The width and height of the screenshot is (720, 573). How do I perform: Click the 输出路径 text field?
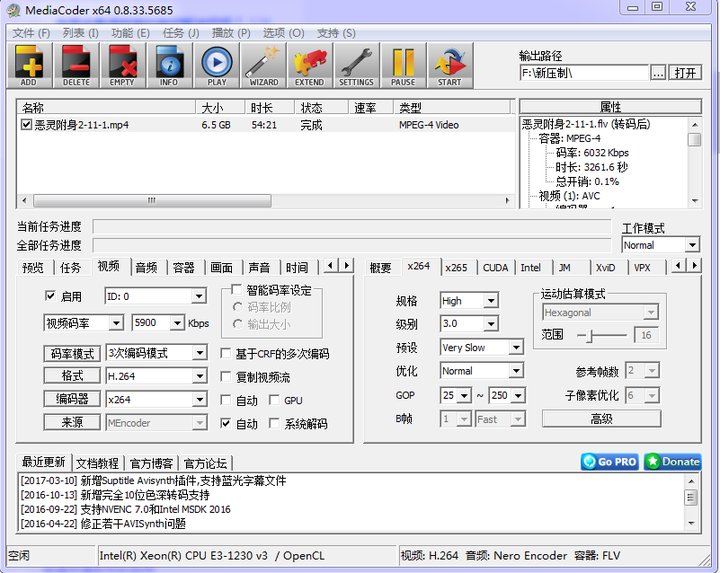click(x=584, y=73)
